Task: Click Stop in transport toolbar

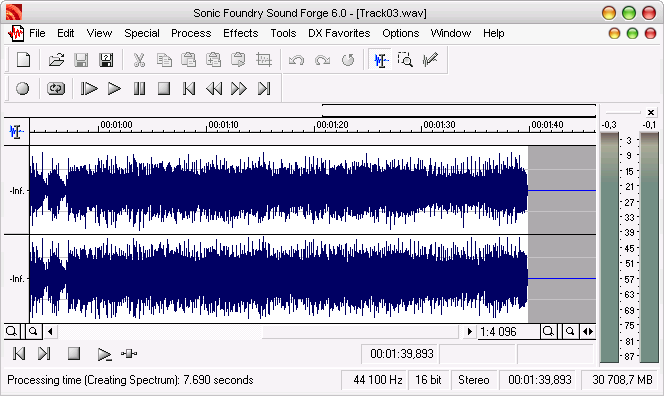Action: pos(164,89)
